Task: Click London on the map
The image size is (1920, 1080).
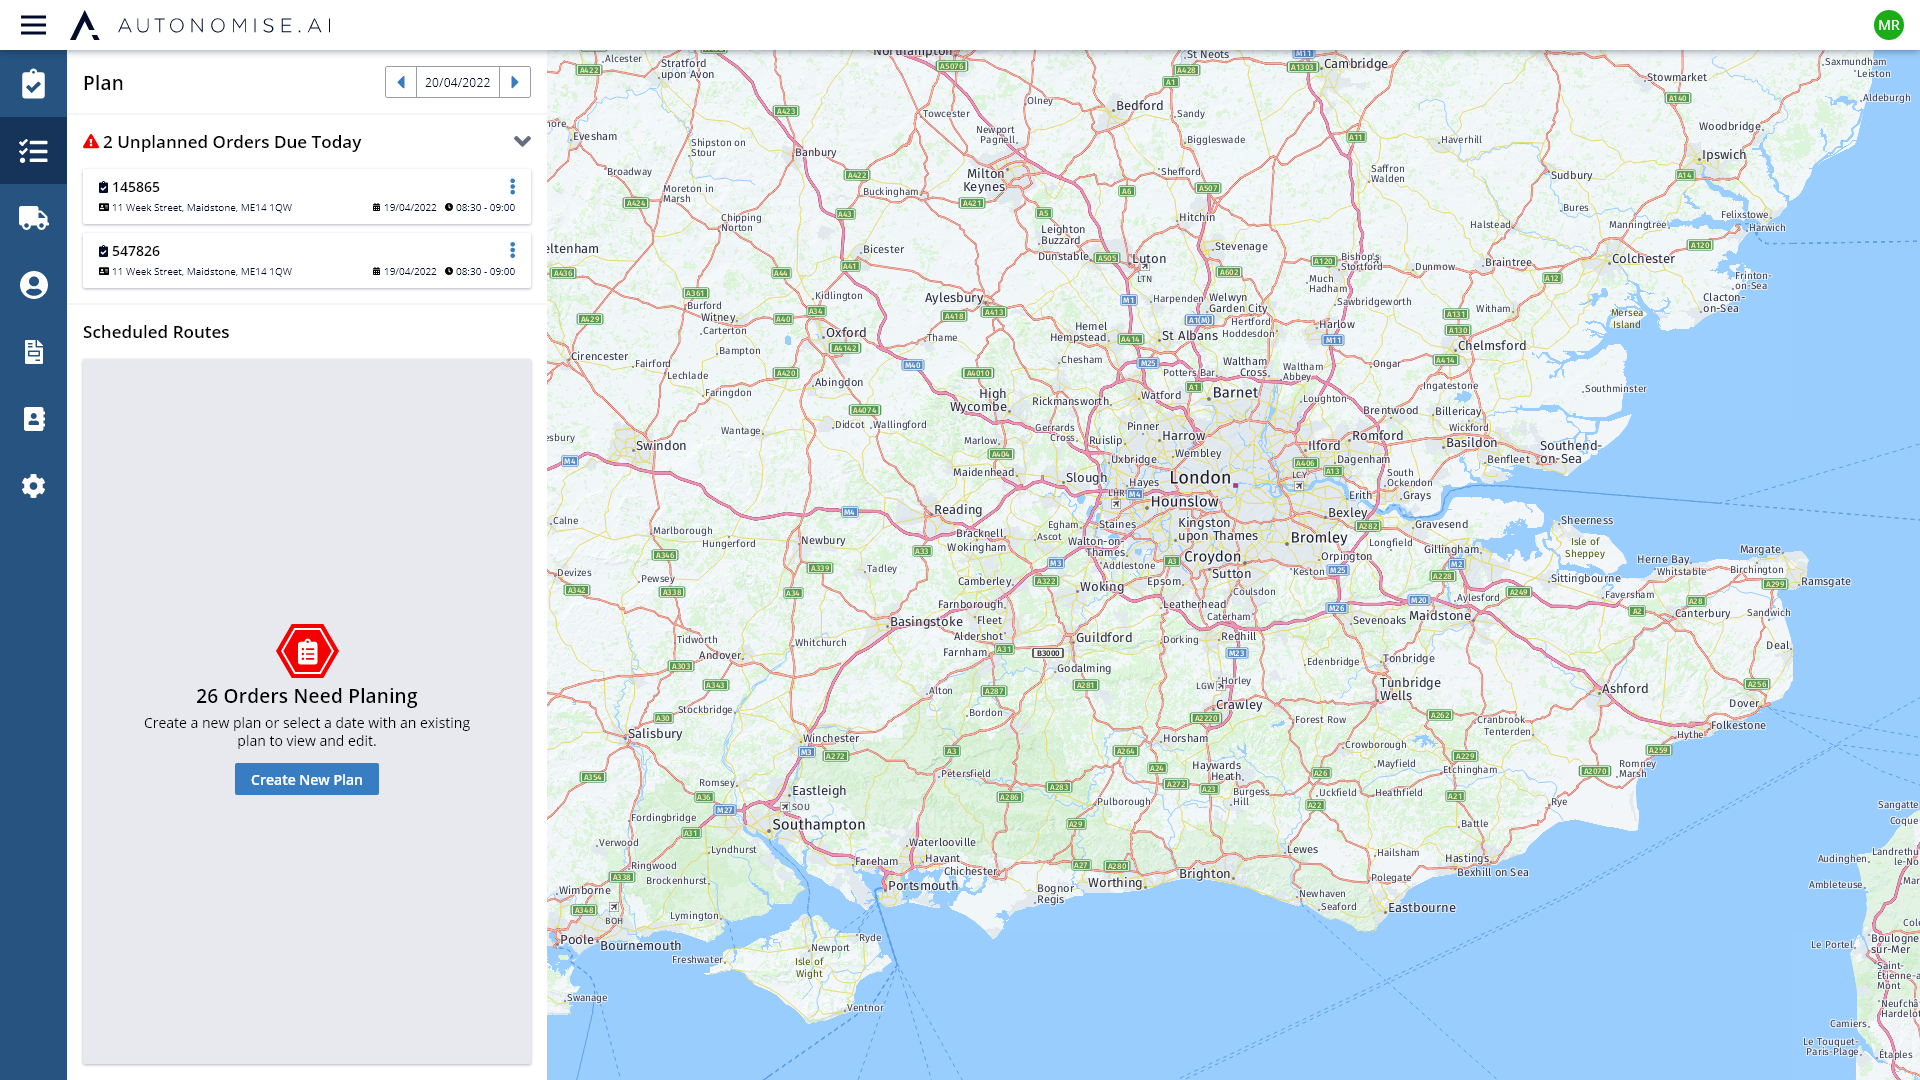Action: [x=1200, y=478]
